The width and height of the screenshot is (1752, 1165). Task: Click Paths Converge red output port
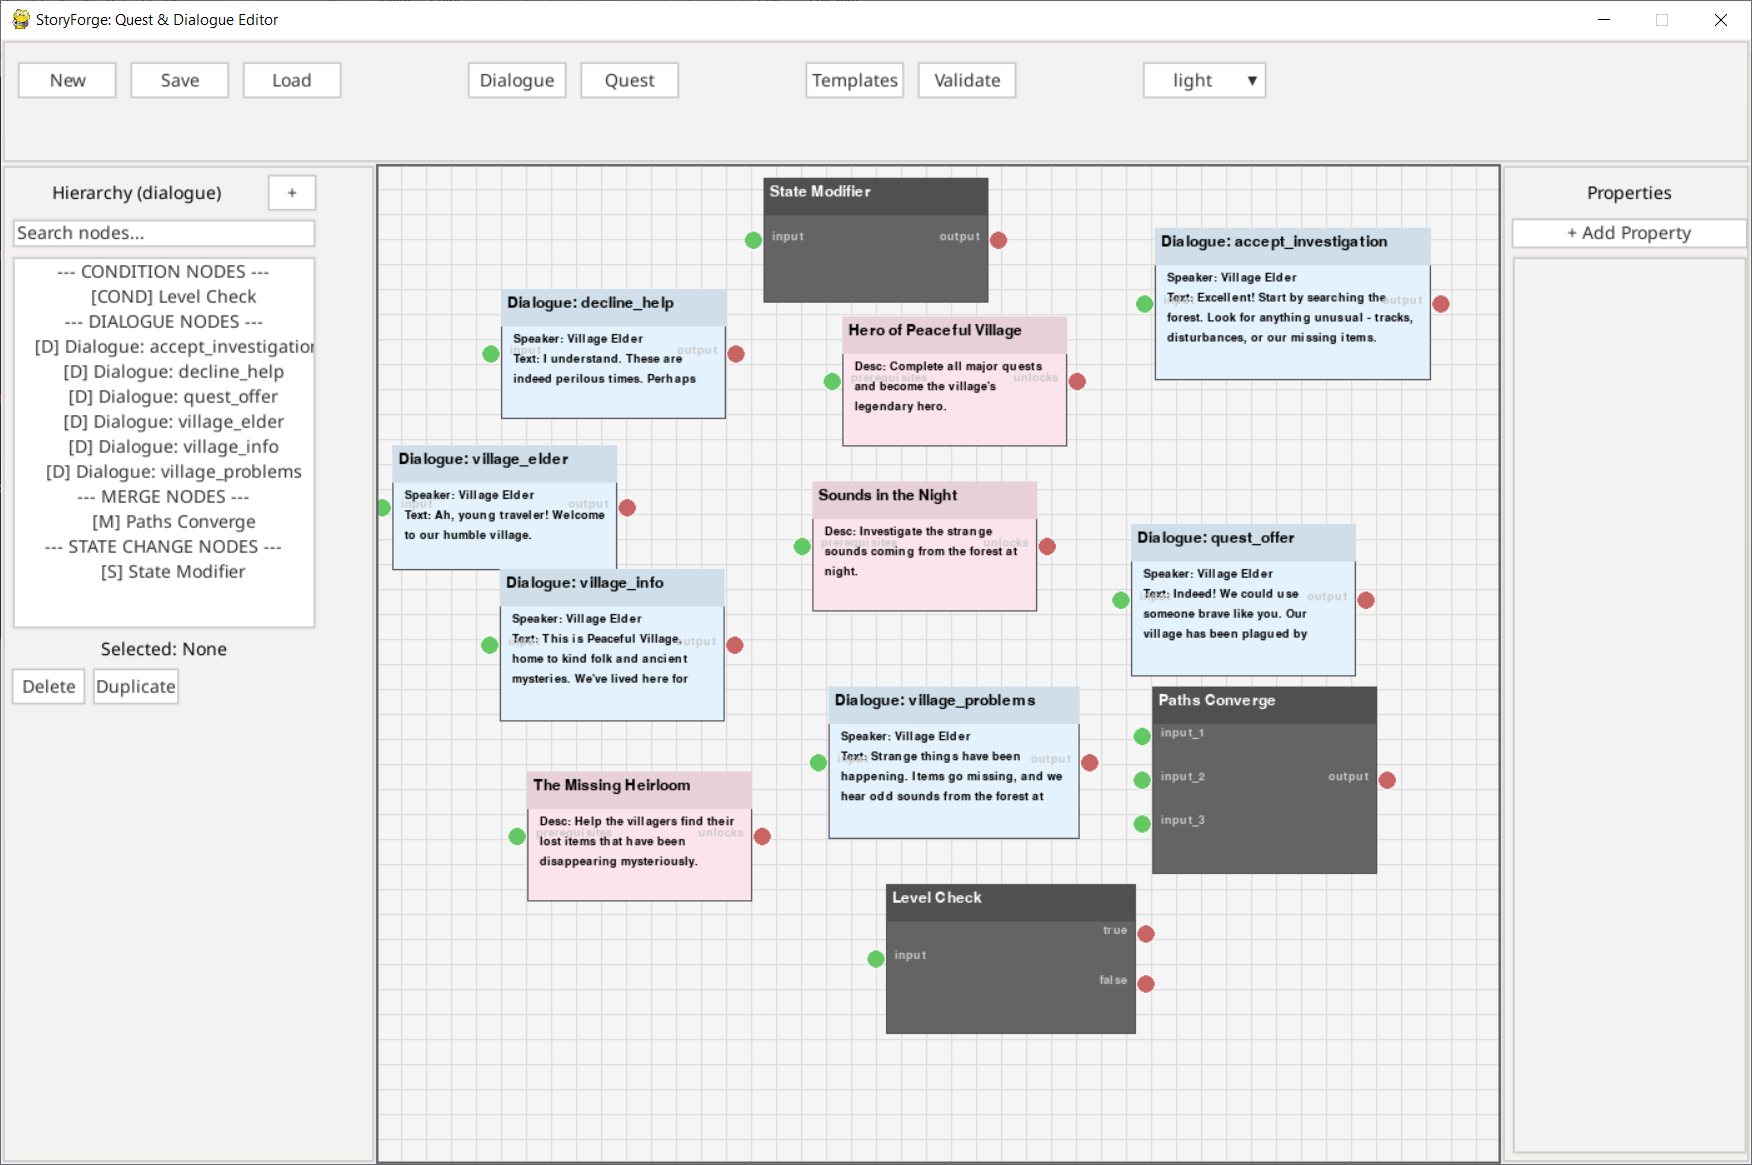[x=1387, y=780]
